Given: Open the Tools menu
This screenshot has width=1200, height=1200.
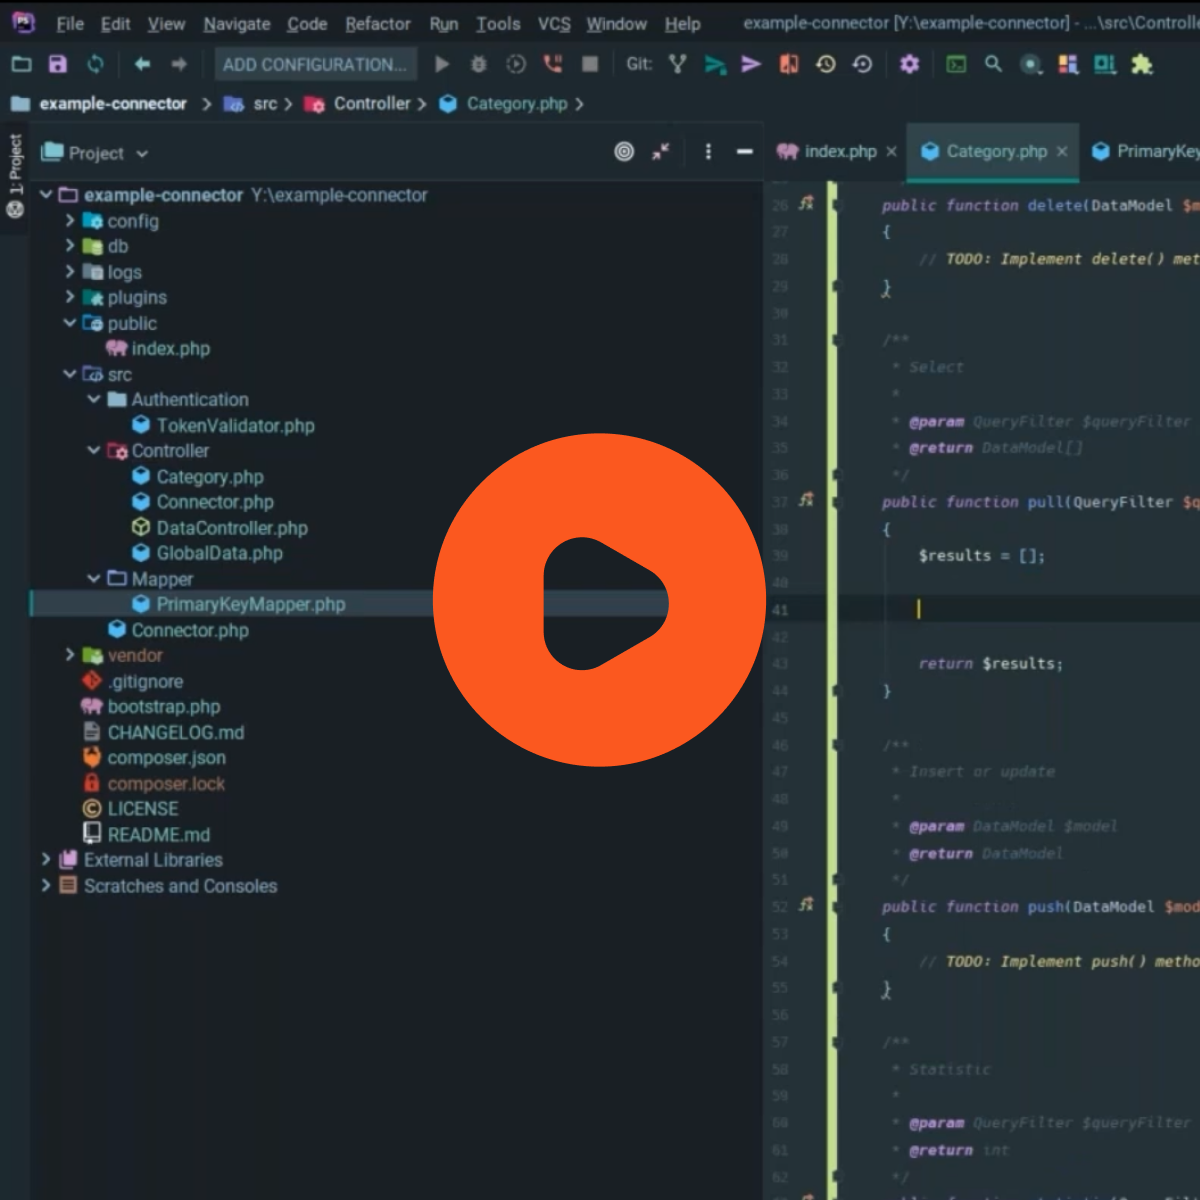Looking at the screenshot, I should point(498,23).
